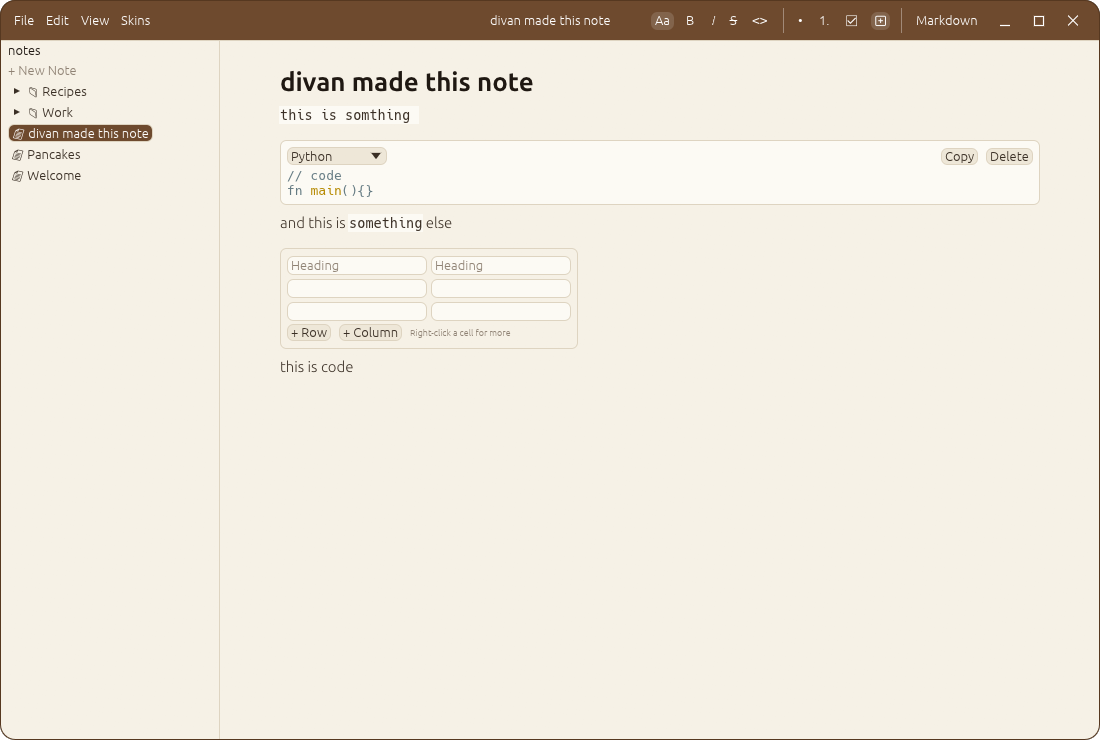
Task: Click bottom-row cell in second table column
Action: click(x=501, y=311)
